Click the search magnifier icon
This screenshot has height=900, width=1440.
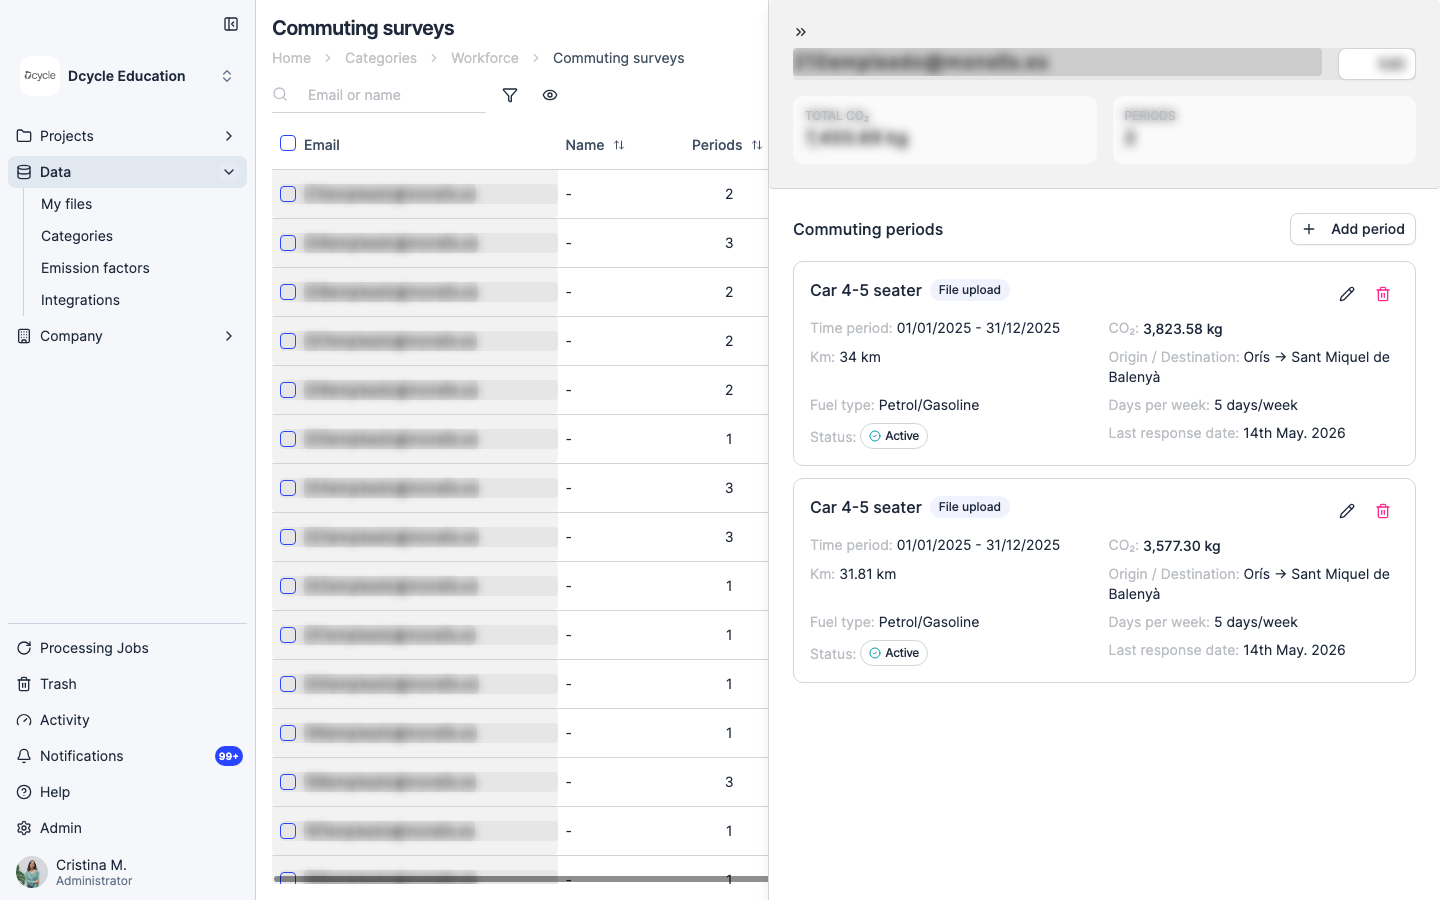281,95
